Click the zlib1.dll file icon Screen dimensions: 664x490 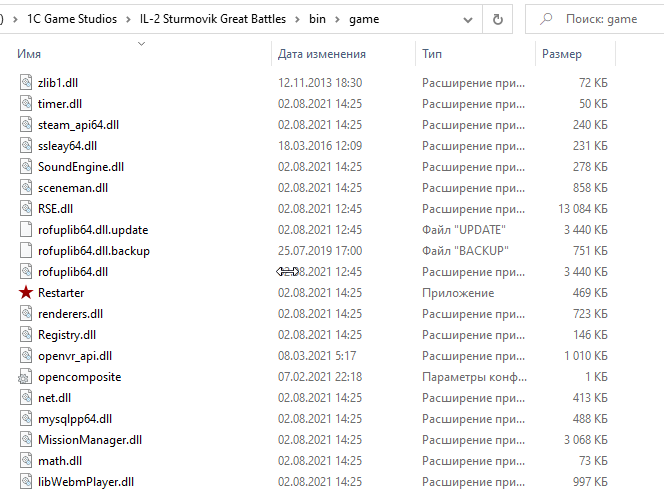pos(26,83)
